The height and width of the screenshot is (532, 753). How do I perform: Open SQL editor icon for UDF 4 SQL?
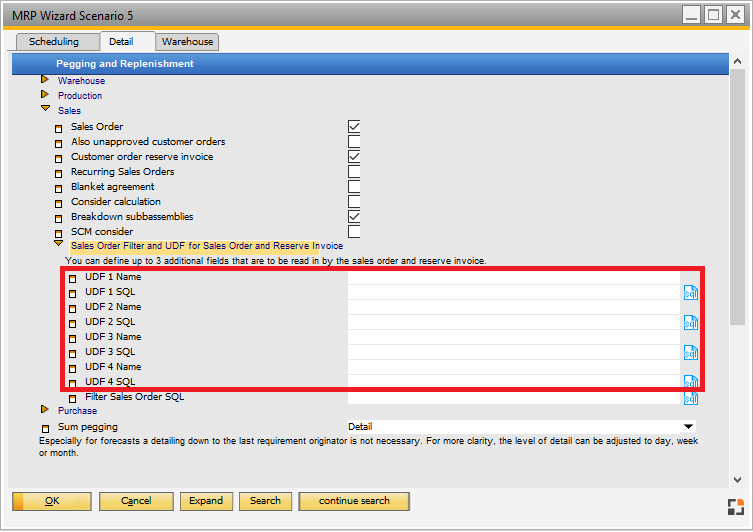point(690,381)
